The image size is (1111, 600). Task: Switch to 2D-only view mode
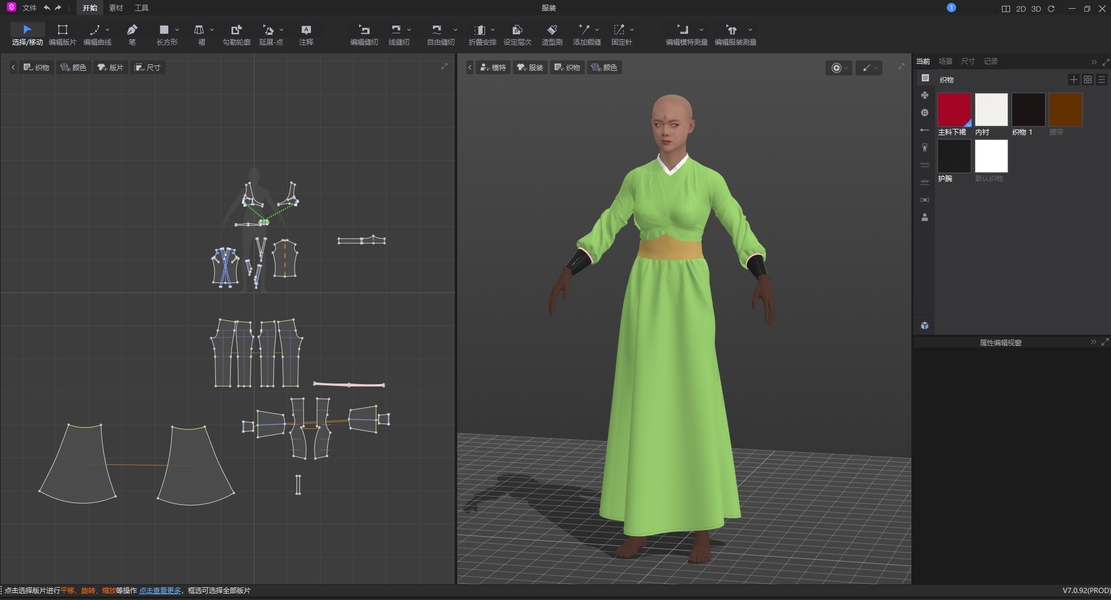pos(1021,8)
